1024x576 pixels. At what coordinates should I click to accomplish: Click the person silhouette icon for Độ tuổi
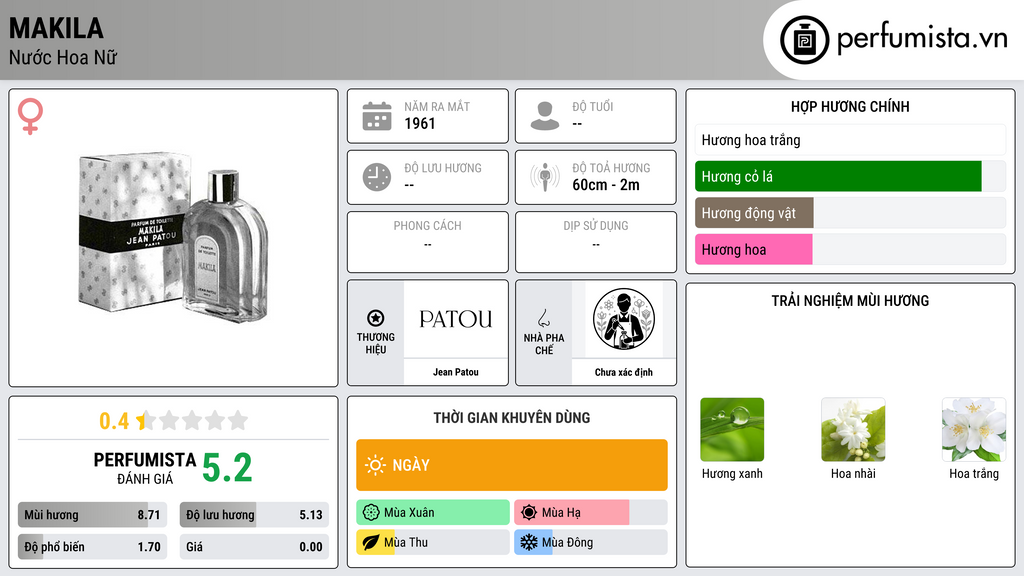pos(545,116)
